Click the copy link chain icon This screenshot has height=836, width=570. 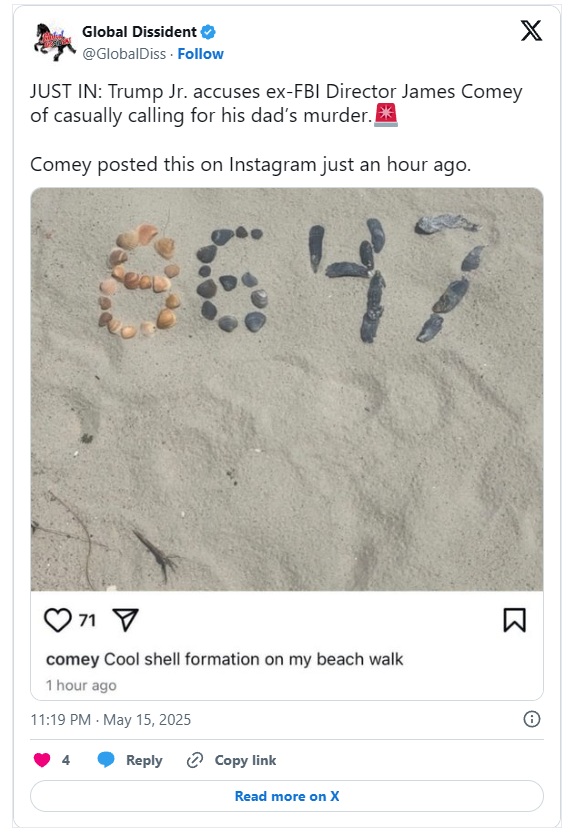[x=195, y=760]
